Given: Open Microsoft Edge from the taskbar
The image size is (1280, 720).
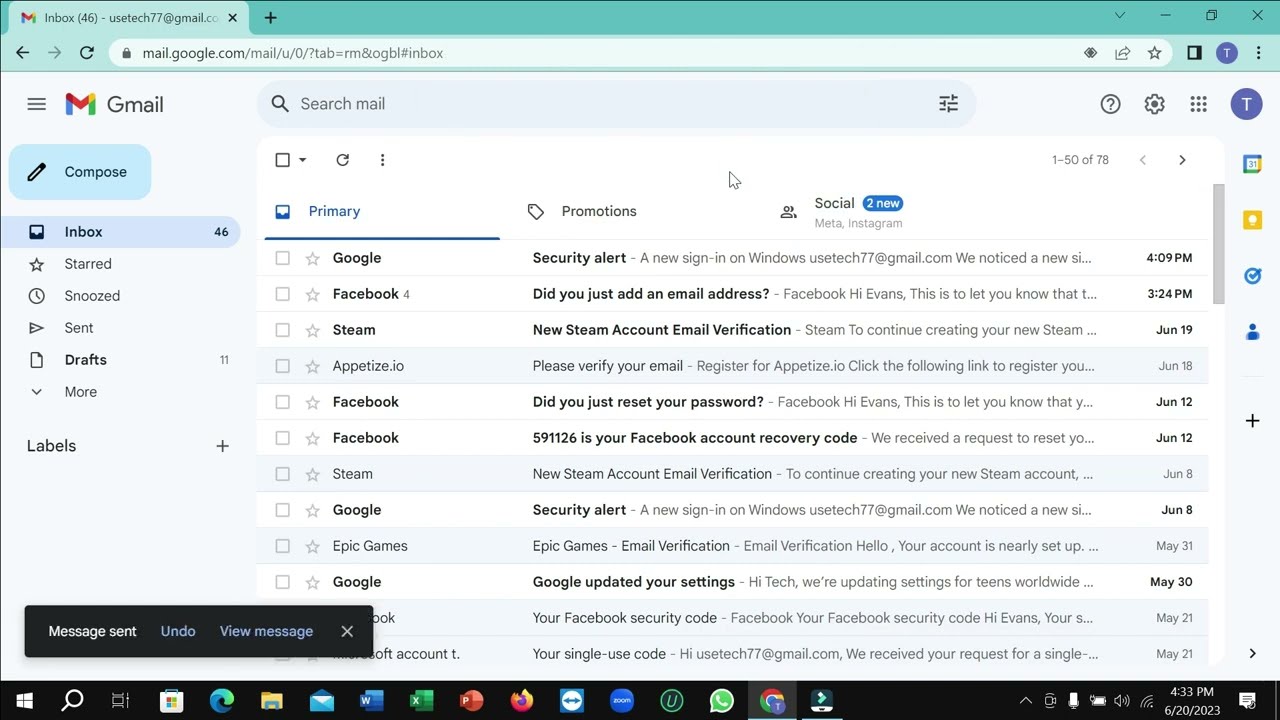Looking at the screenshot, I should (x=222, y=701).
